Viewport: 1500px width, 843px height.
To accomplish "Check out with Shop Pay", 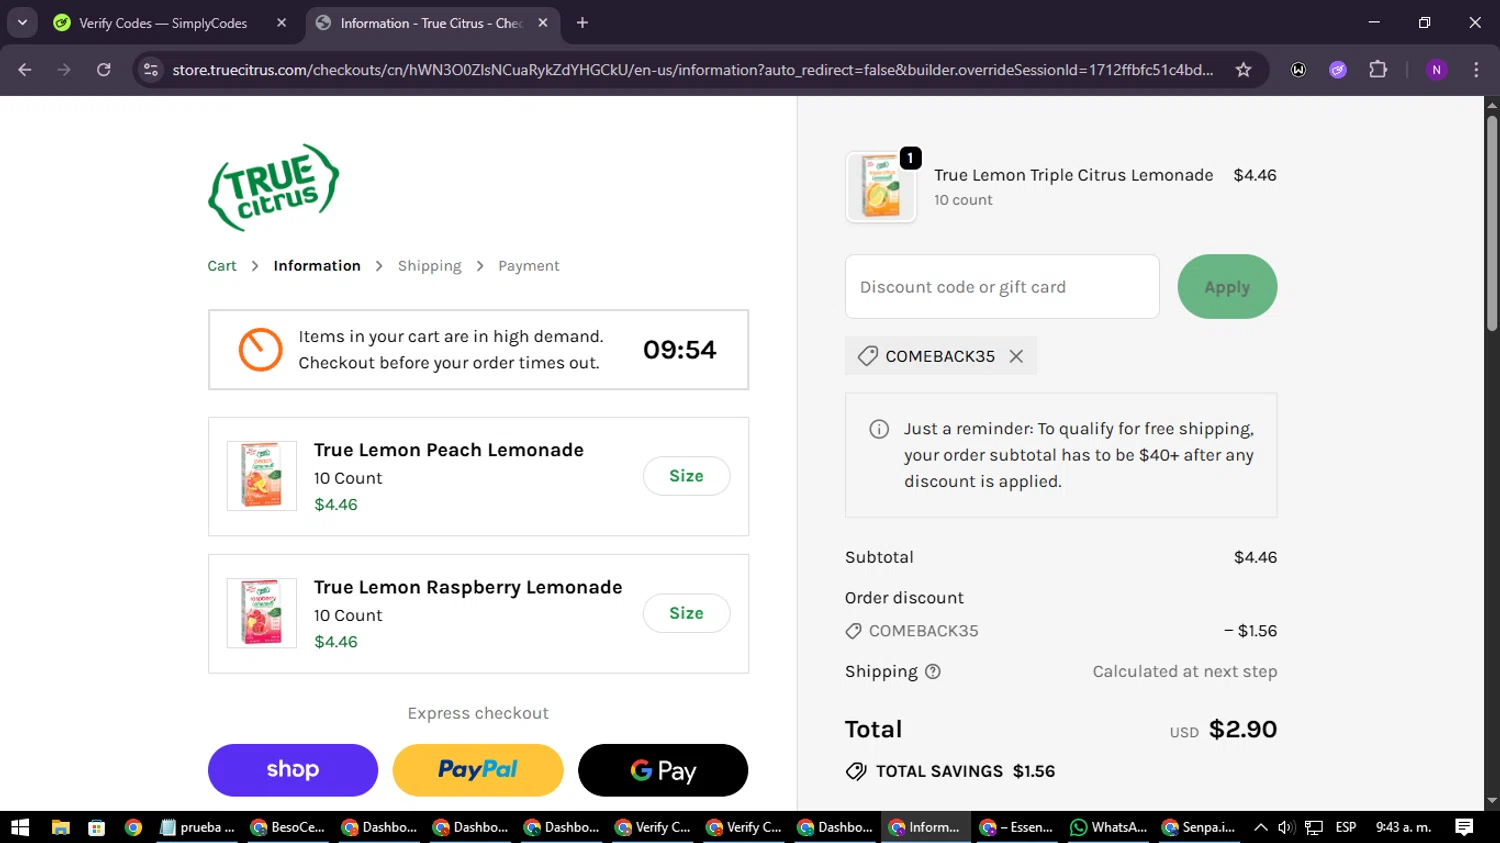I will [x=293, y=770].
